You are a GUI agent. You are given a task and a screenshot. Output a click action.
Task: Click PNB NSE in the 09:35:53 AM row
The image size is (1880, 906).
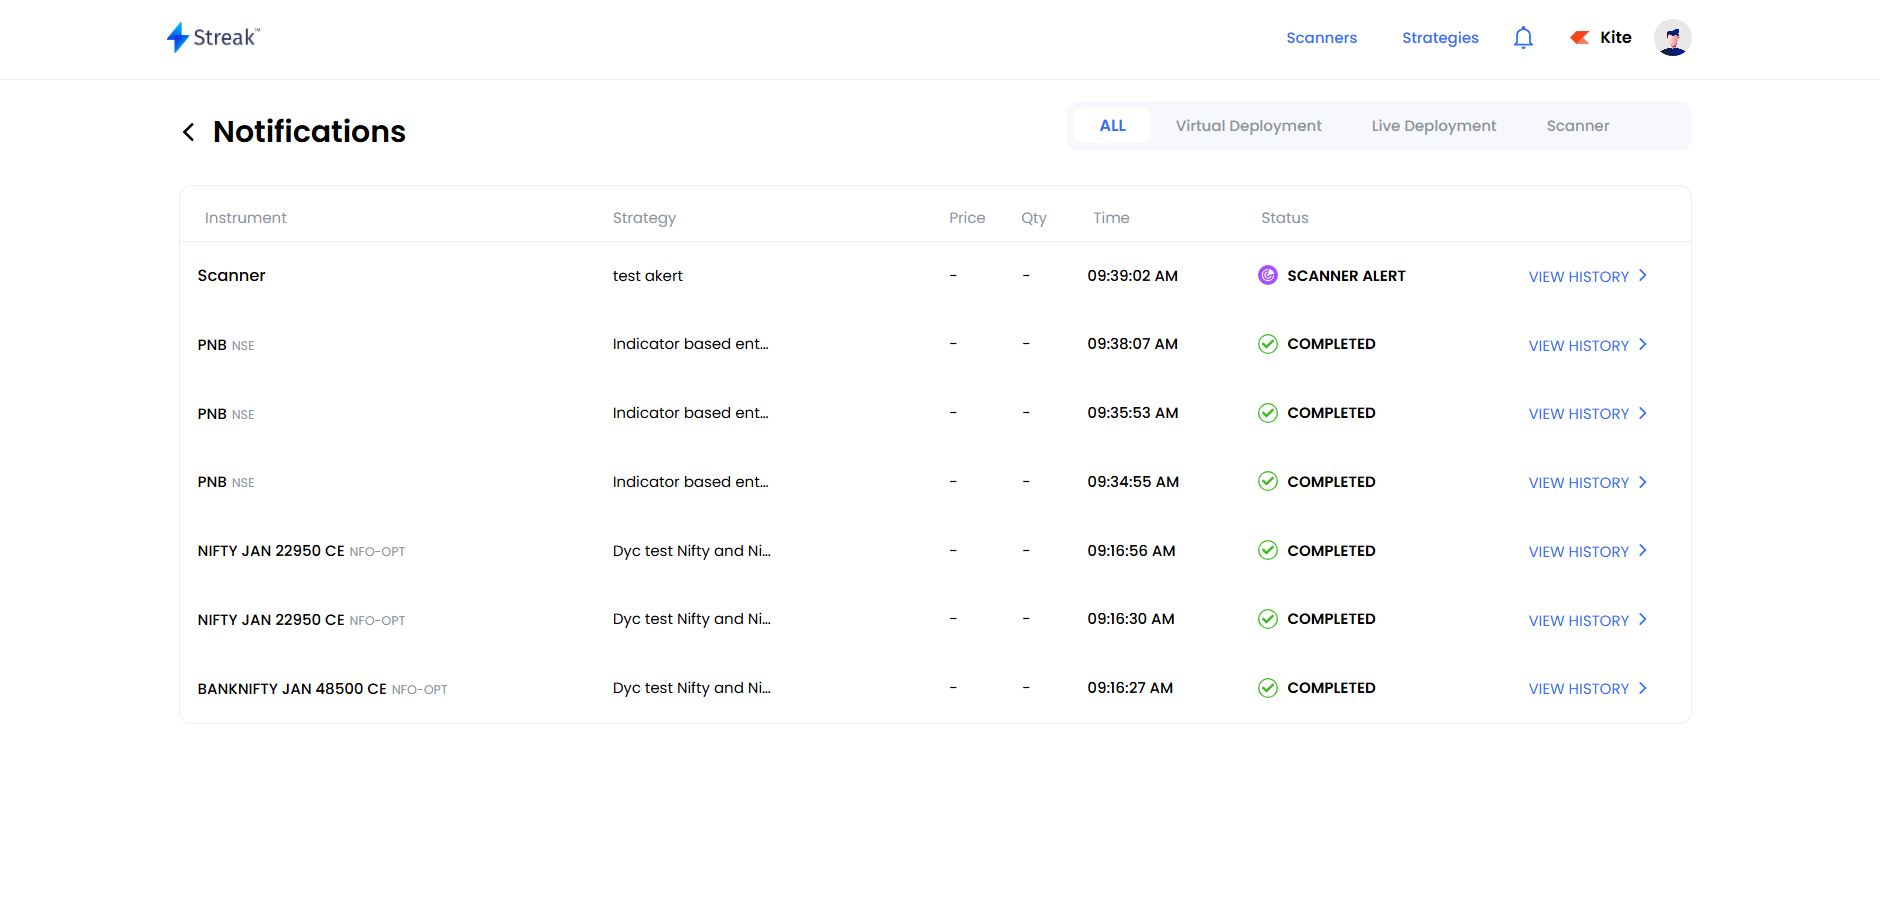click(226, 414)
